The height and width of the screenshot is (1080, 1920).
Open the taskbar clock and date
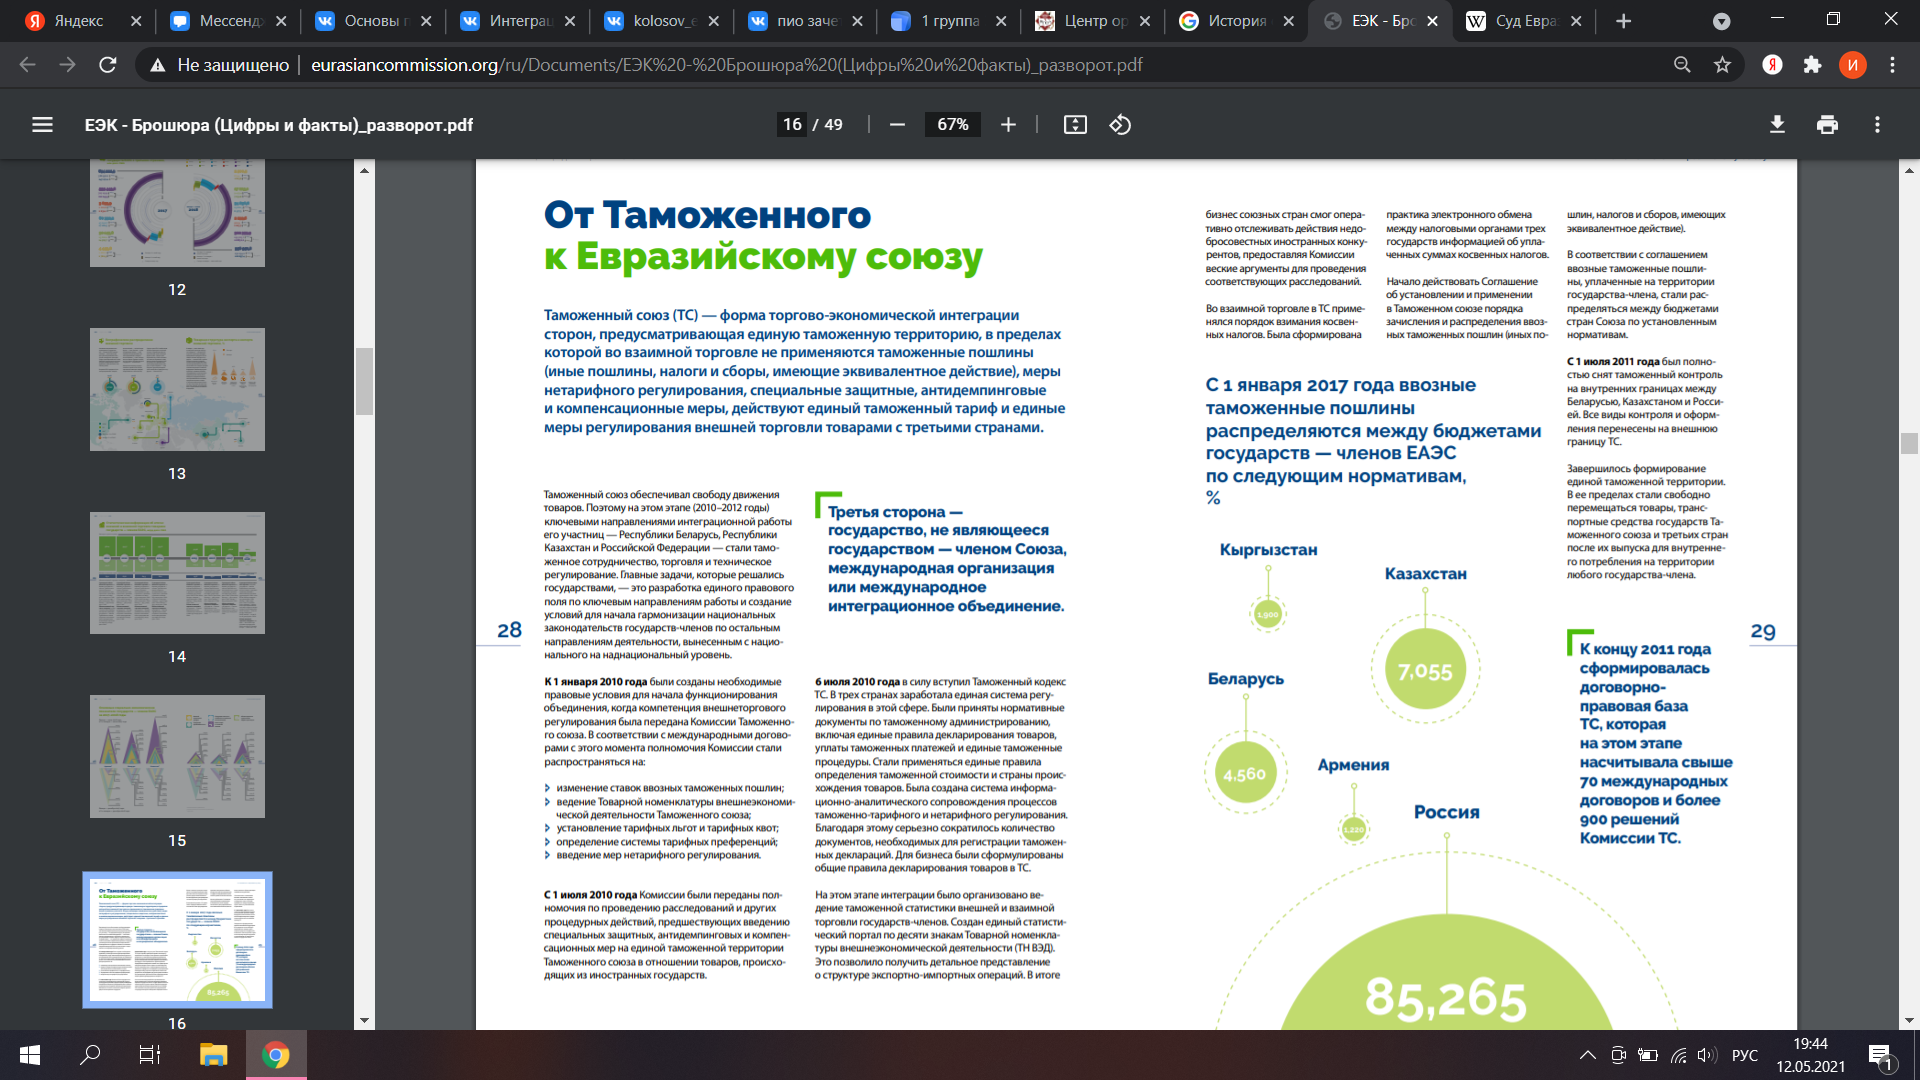[1811, 1055]
